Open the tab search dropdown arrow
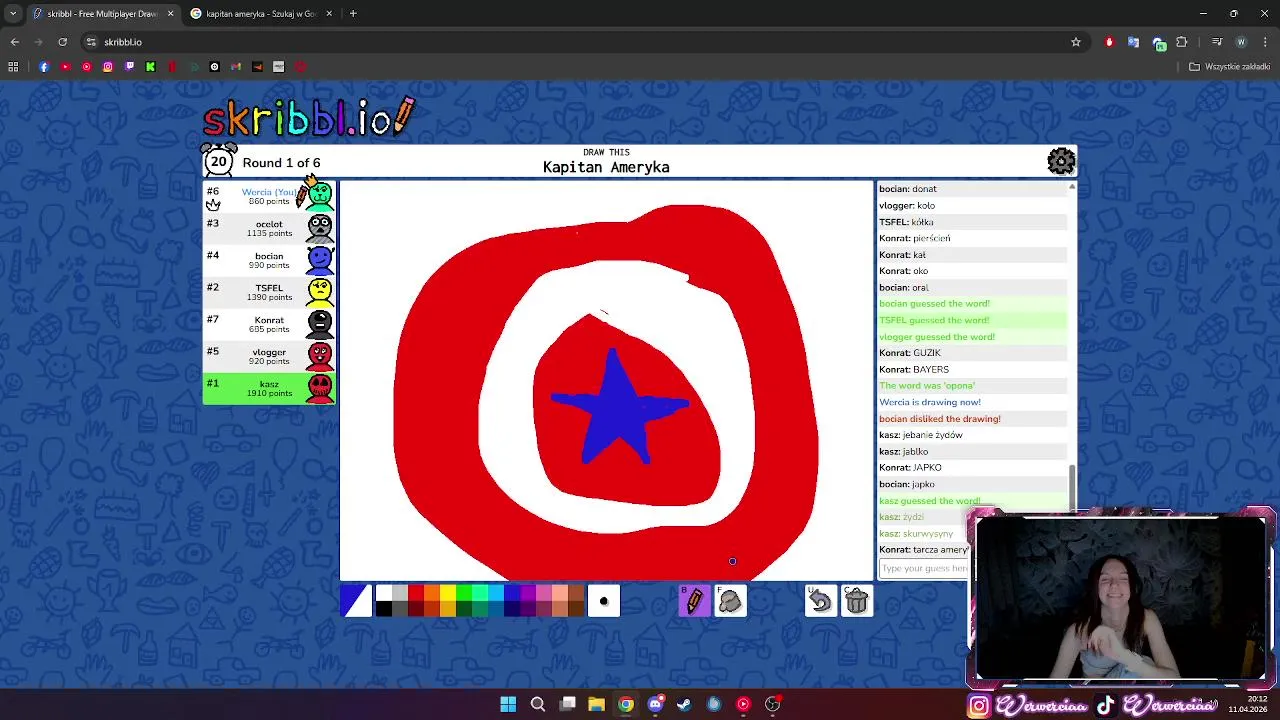 coord(12,14)
